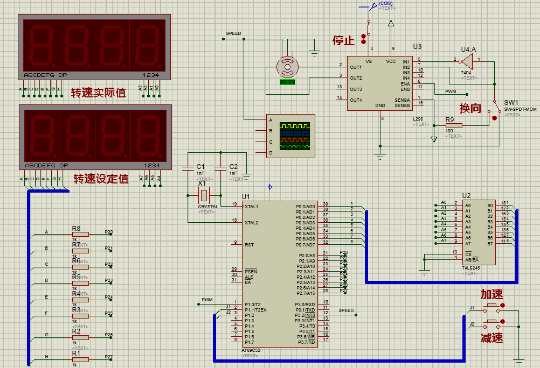Select the U2 74LS245 buffer chip

tap(479, 232)
